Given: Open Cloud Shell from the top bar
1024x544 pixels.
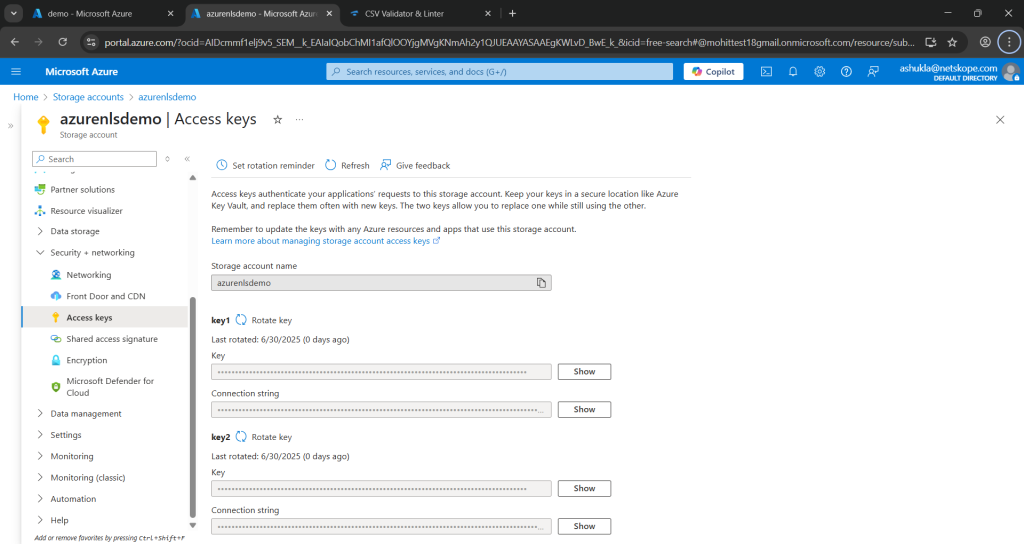Looking at the screenshot, I should 766,72.
